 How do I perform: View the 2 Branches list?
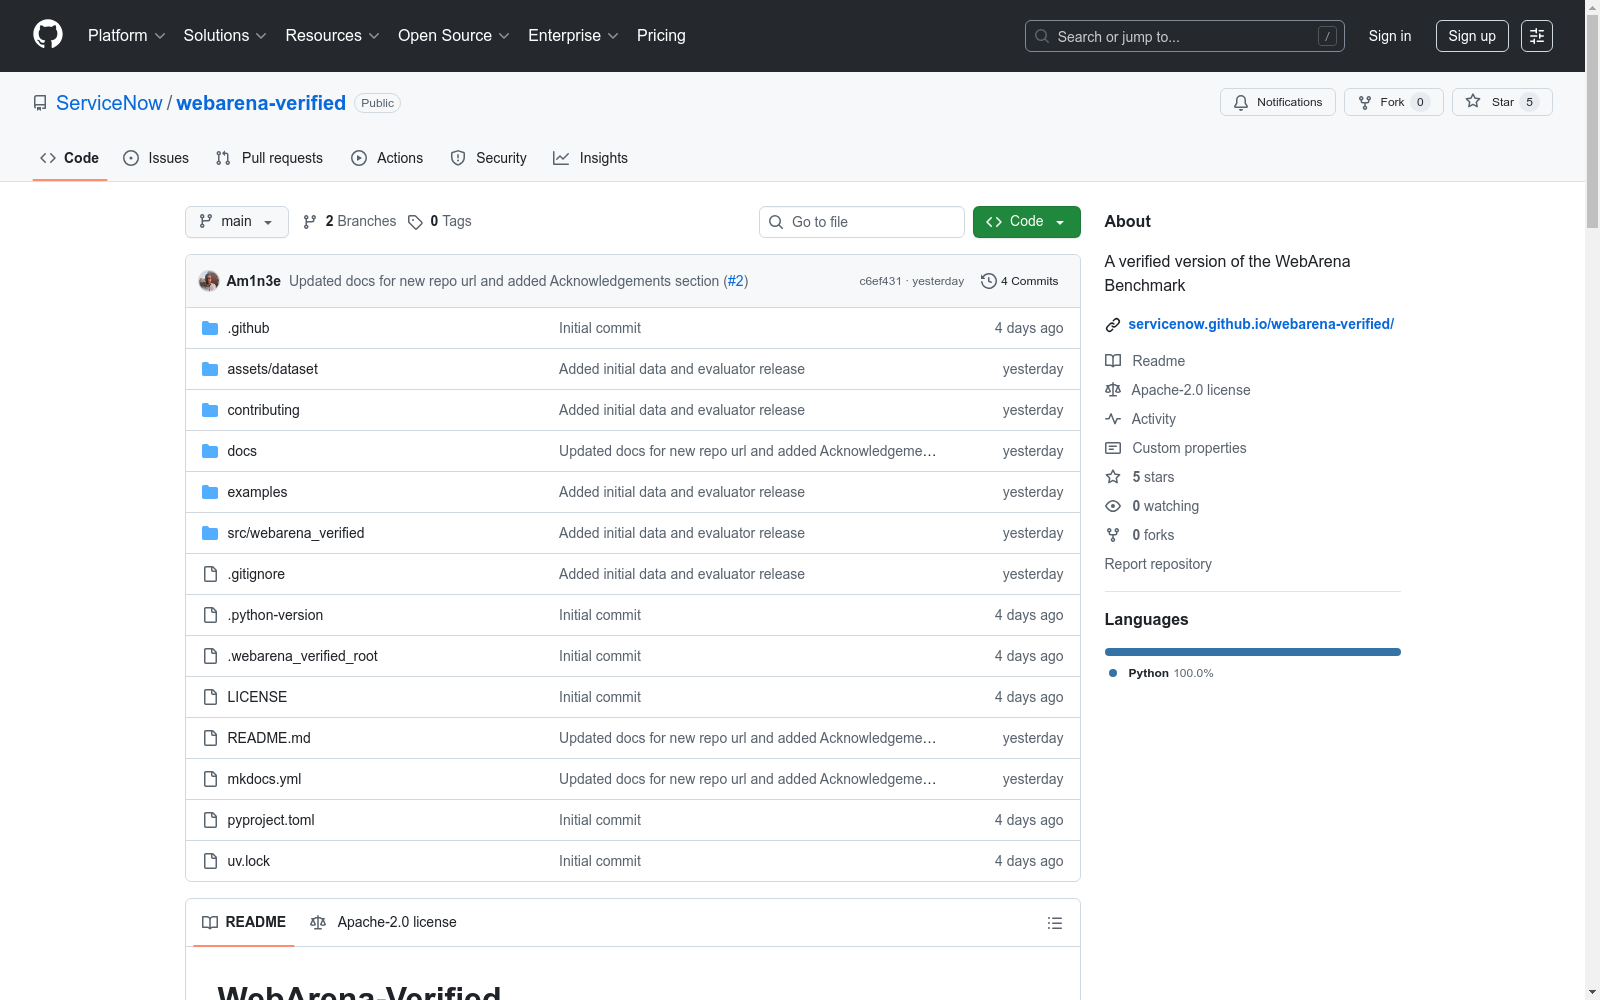350,222
